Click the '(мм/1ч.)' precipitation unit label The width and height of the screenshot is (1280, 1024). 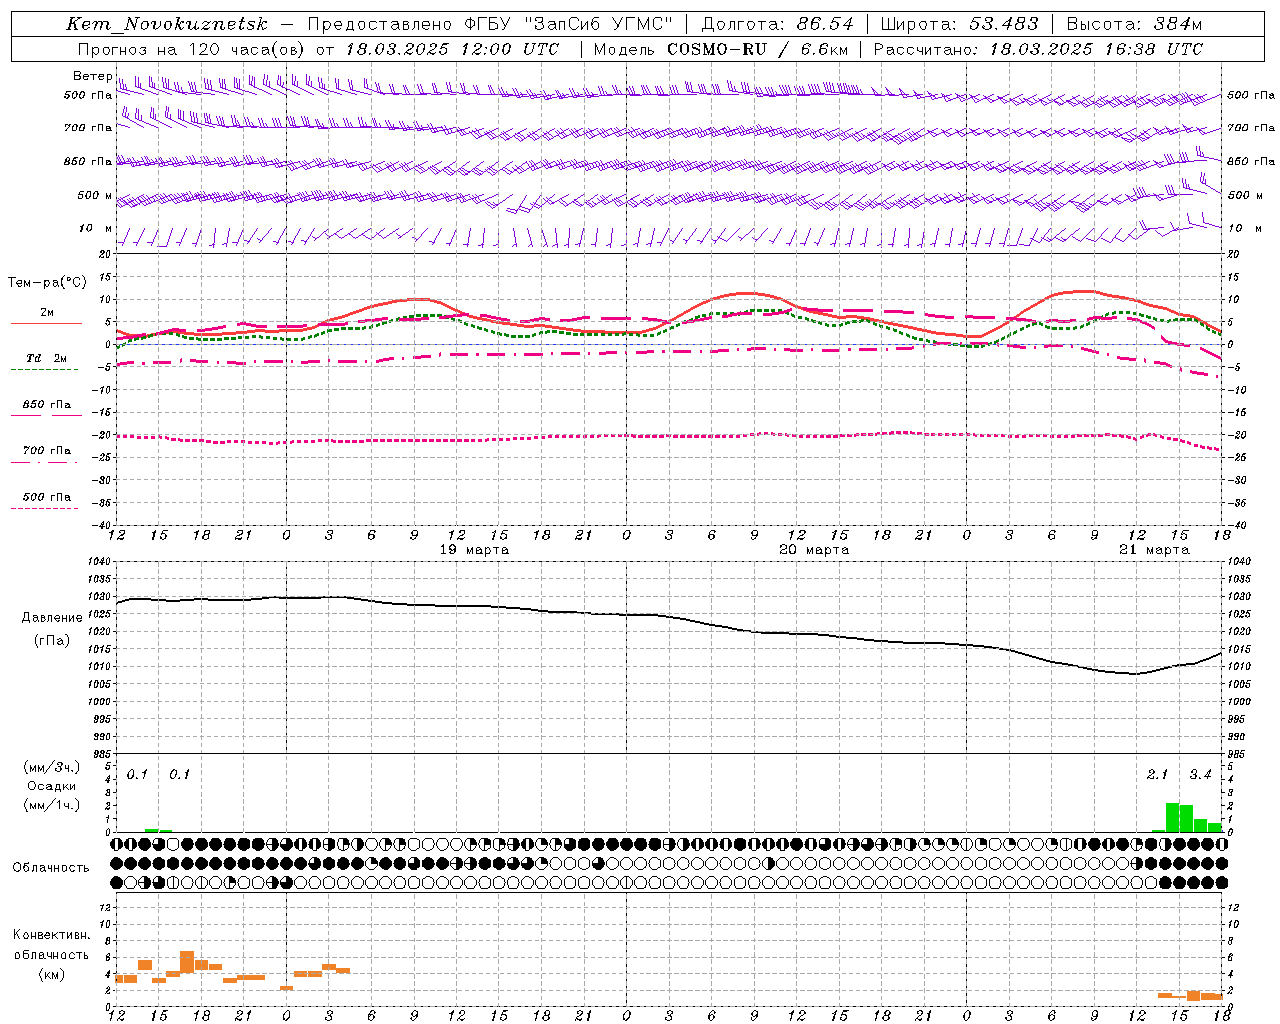click(x=50, y=805)
